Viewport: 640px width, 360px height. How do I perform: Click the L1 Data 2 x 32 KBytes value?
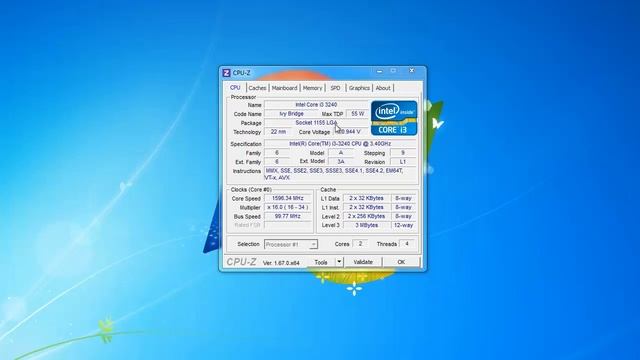pyautogui.click(x=366, y=198)
